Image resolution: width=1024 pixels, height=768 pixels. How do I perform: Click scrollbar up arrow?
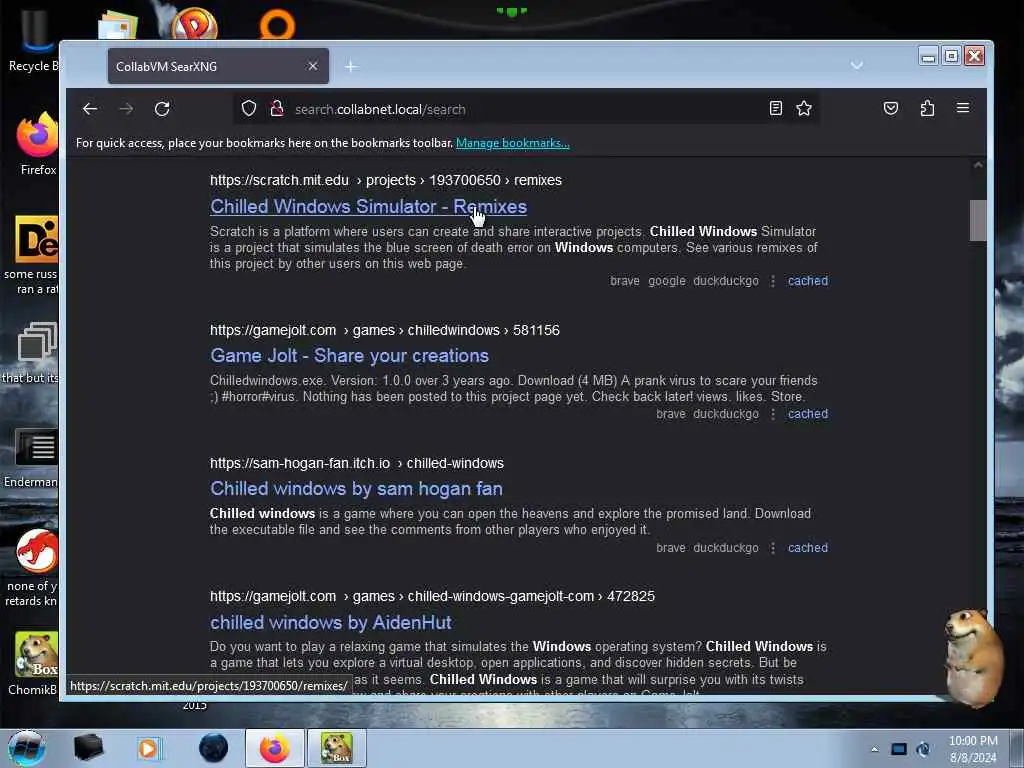978,165
